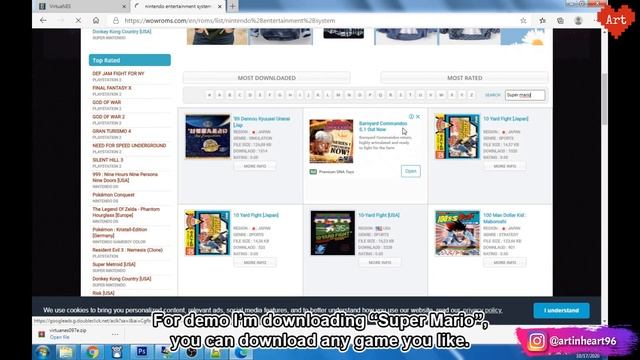The height and width of the screenshot is (360, 640).
Task: Open the 10-Yard Fight [USA] cover thumbnail
Action: coord(333,233)
